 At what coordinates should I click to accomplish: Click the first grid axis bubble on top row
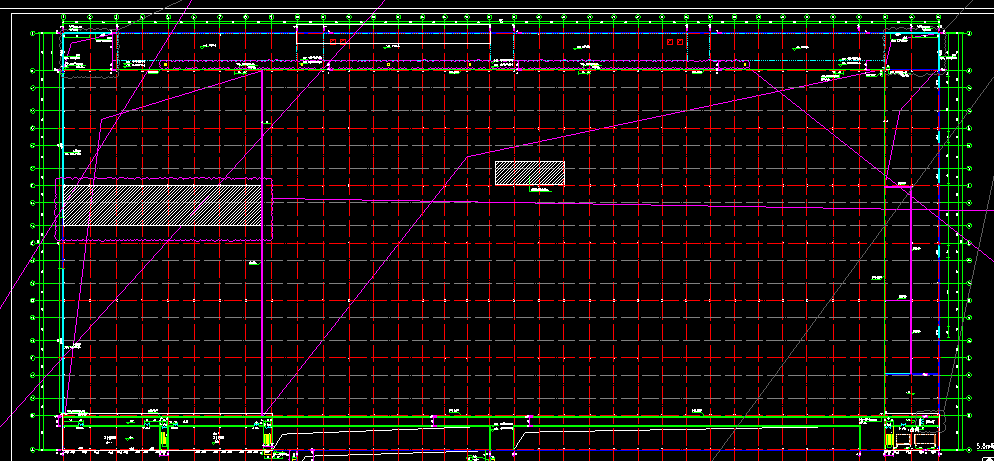point(62,17)
